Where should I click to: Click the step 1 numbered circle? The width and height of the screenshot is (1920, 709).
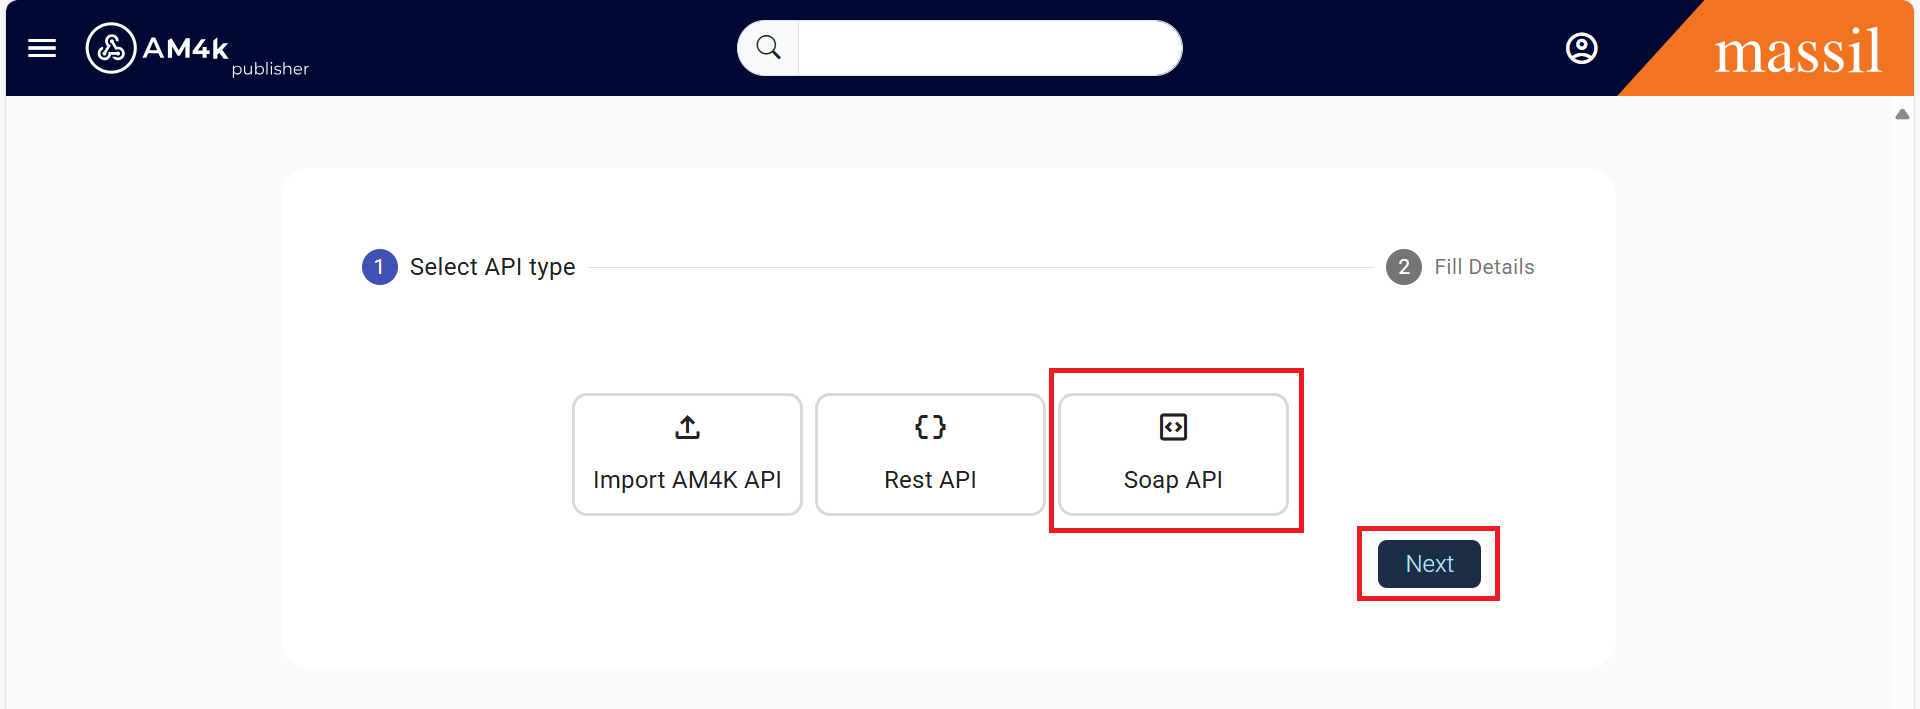pos(379,267)
